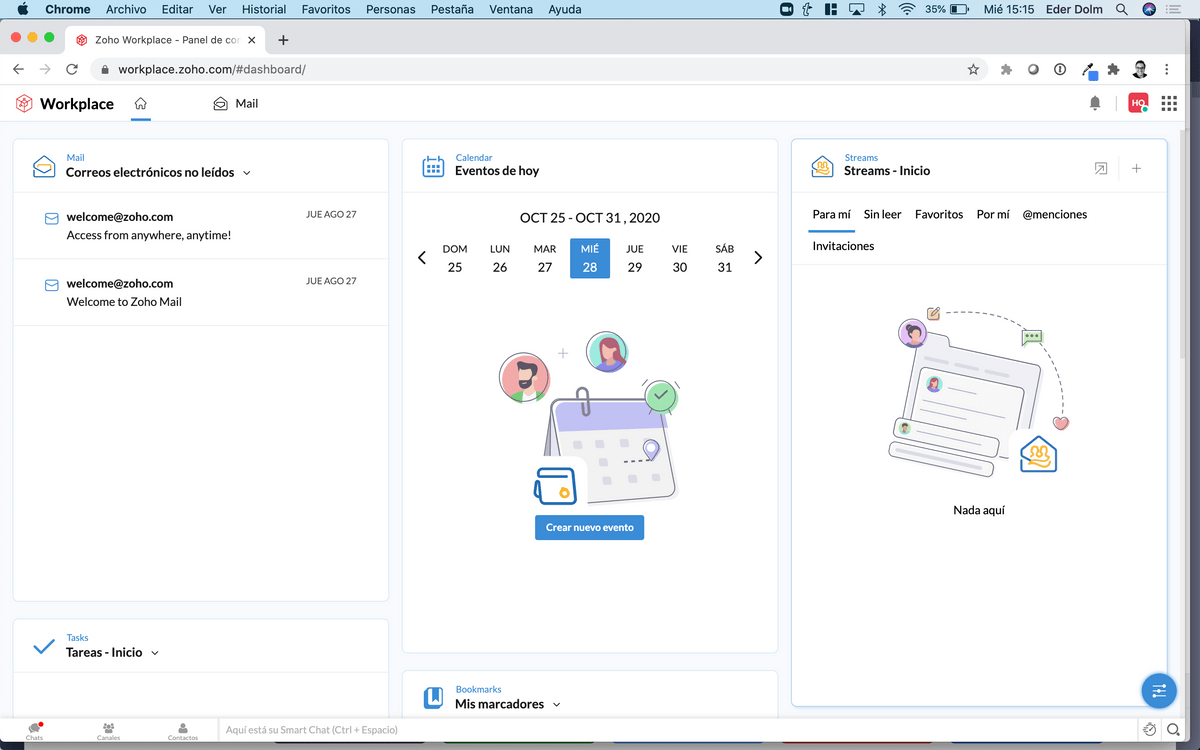Open a new Chrome tab
Viewport: 1200px width, 750px height.
point(283,40)
